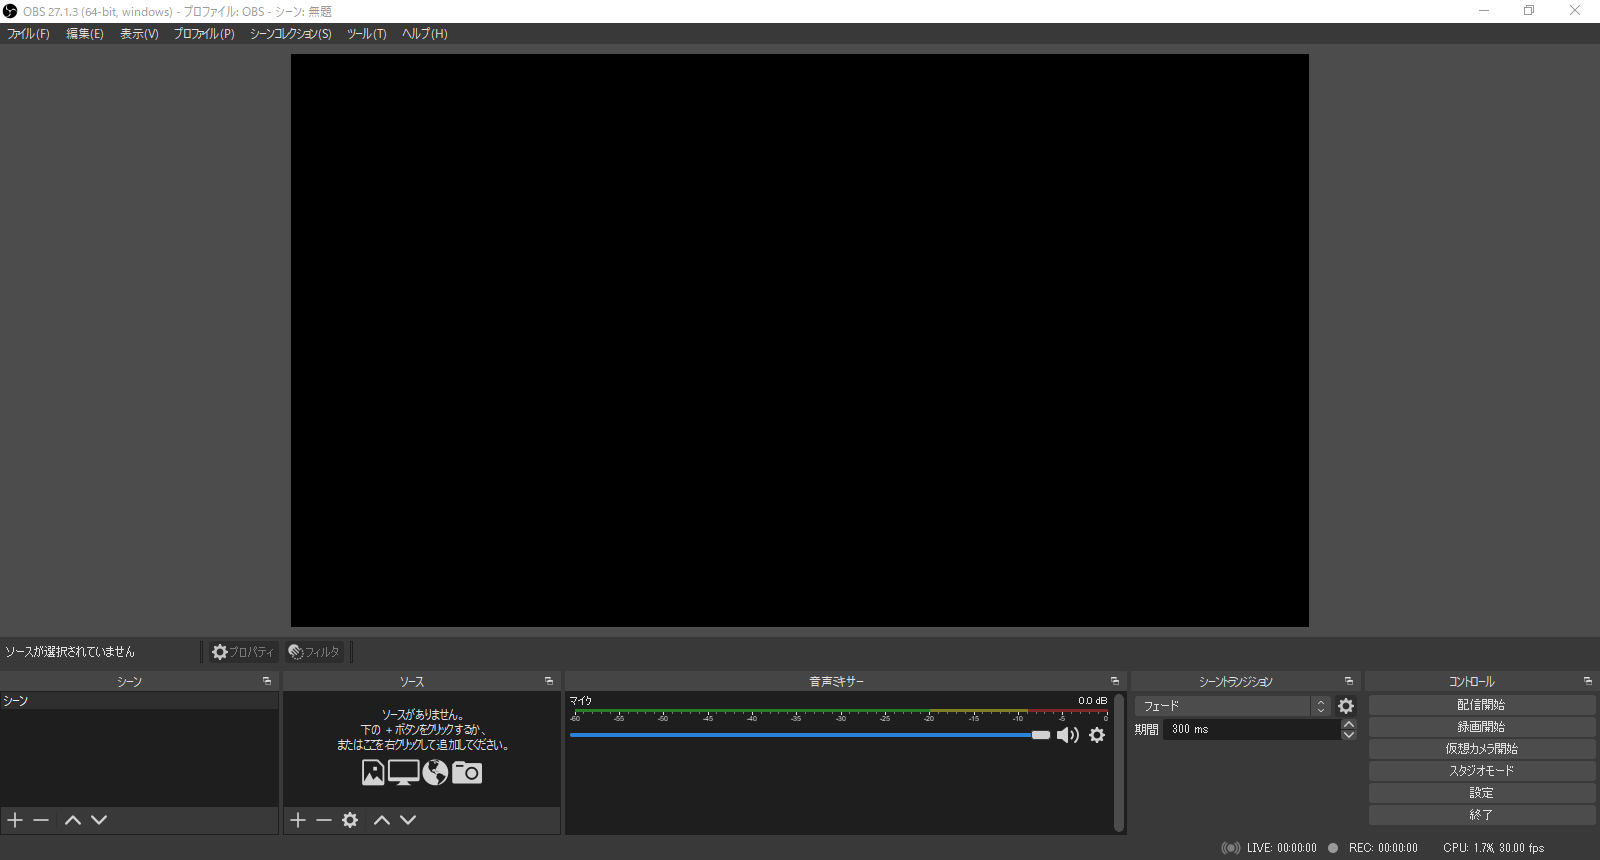Screen dimensions: 1600x860
Task: Click the CPU 1.7%, 30.00 fps status
Action: click(1494, 848)
